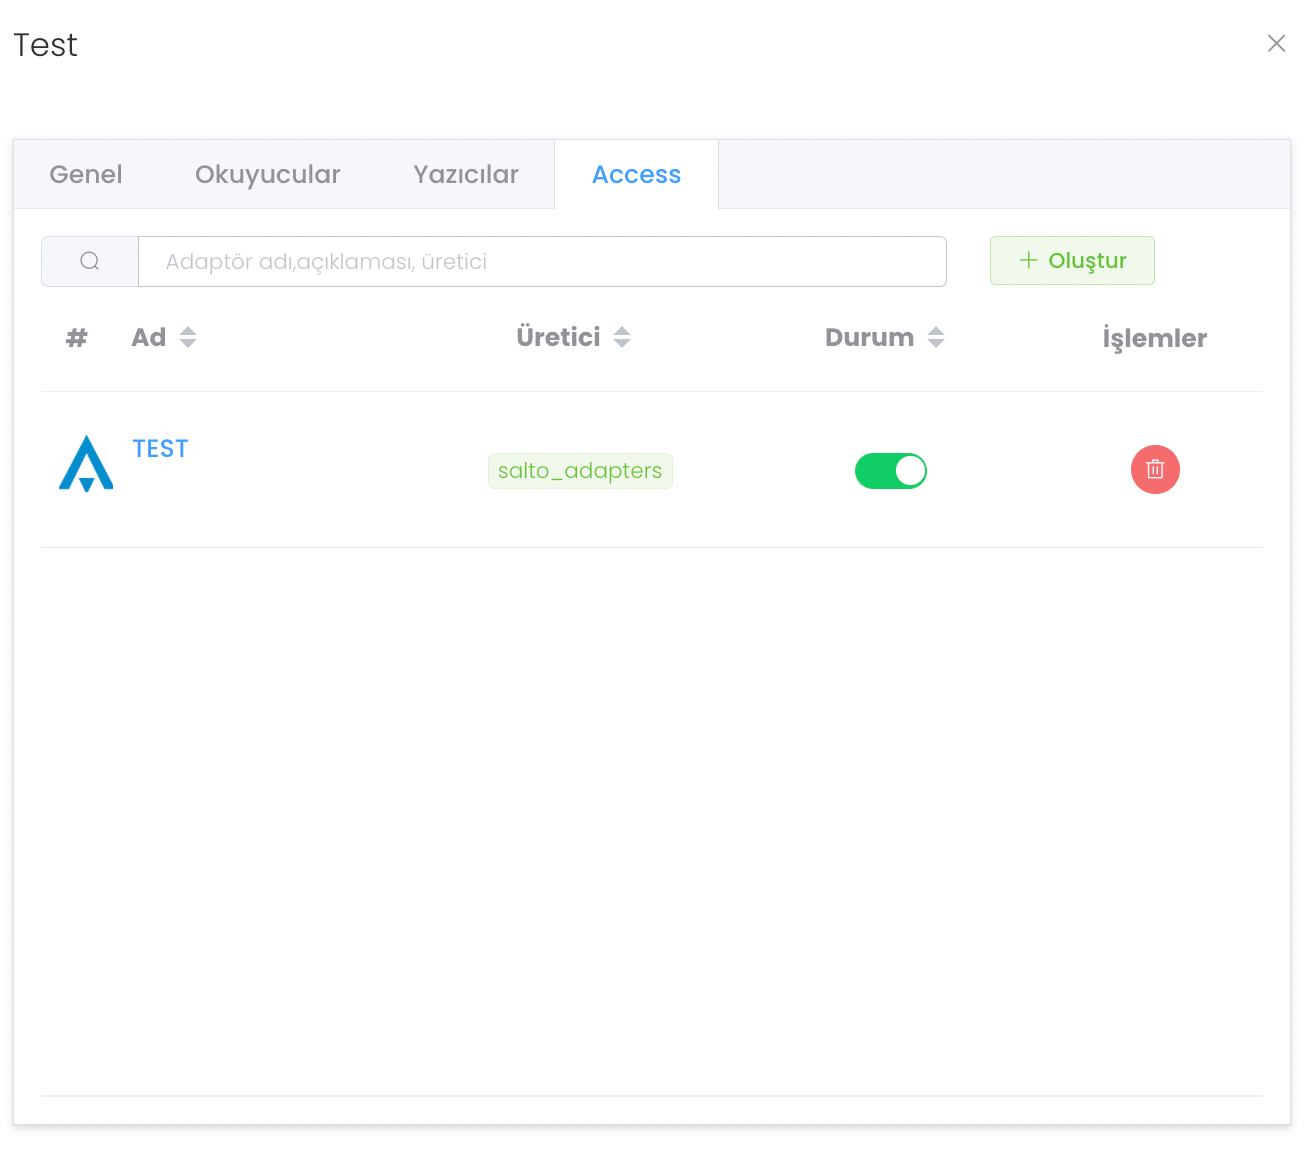Toggle sorting arrows beside Durum
1306x1156 pixels.
(936, 338)
